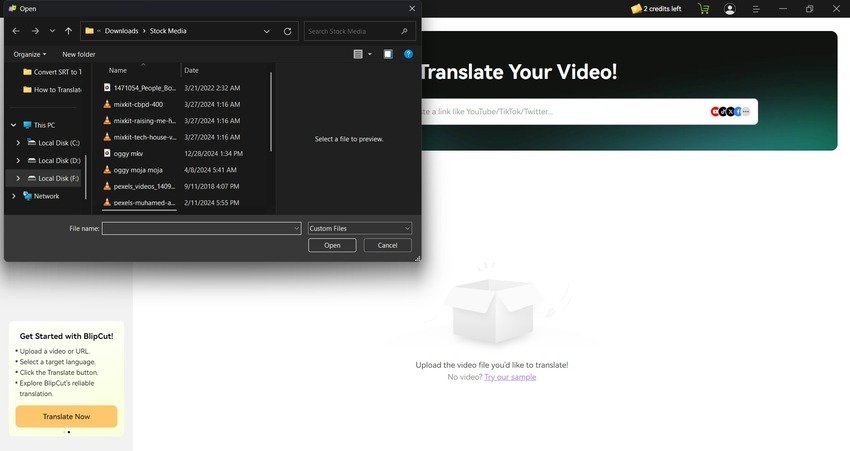Select file mixkit-cbpd-400
The height and width of the screenshot is (451, 850).
[x=138, y=104]
